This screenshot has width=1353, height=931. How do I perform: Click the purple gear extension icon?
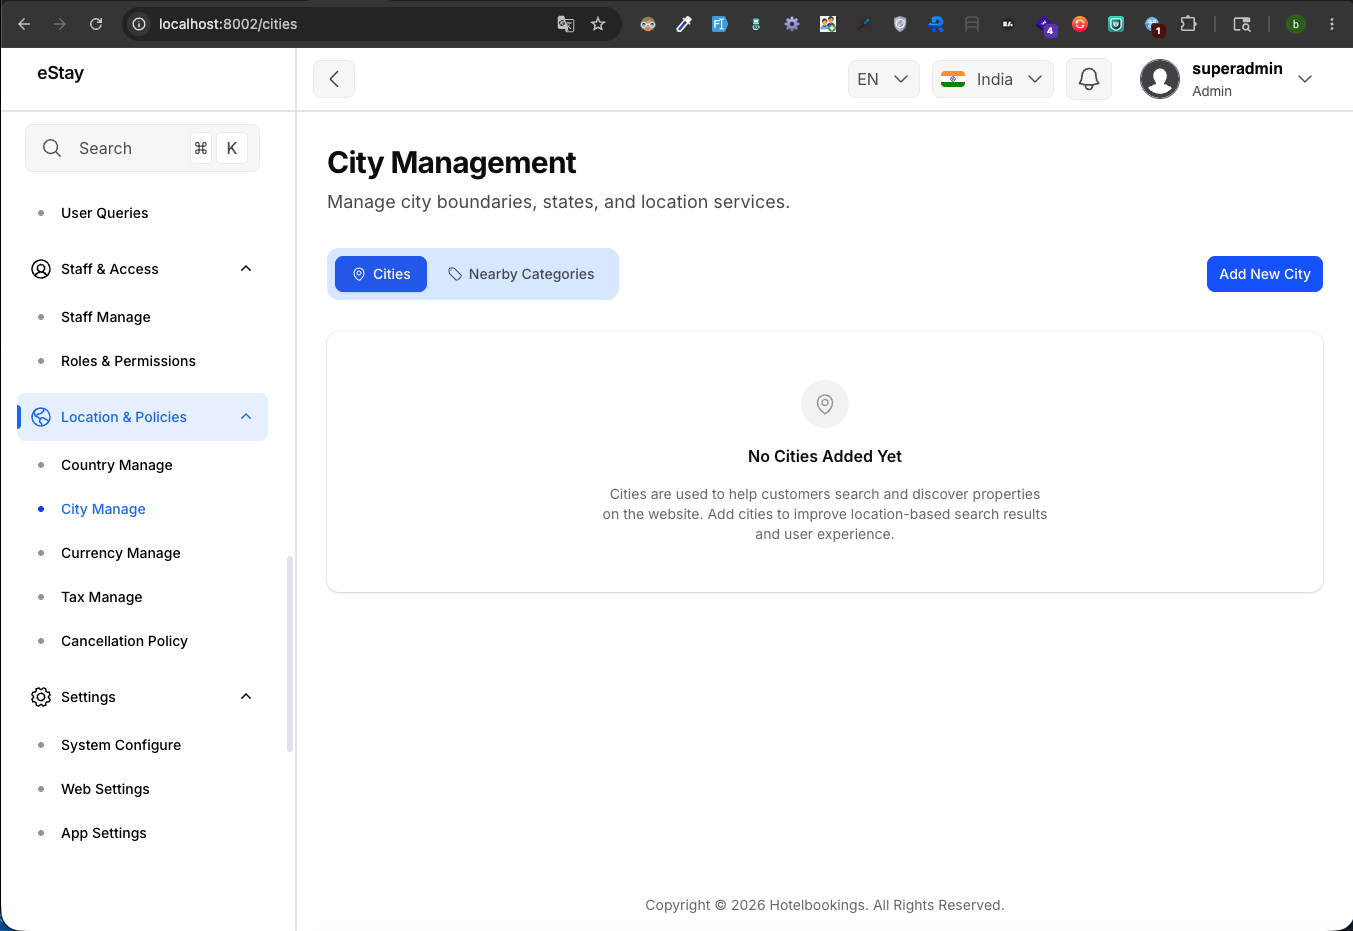[x=792, y=24]
